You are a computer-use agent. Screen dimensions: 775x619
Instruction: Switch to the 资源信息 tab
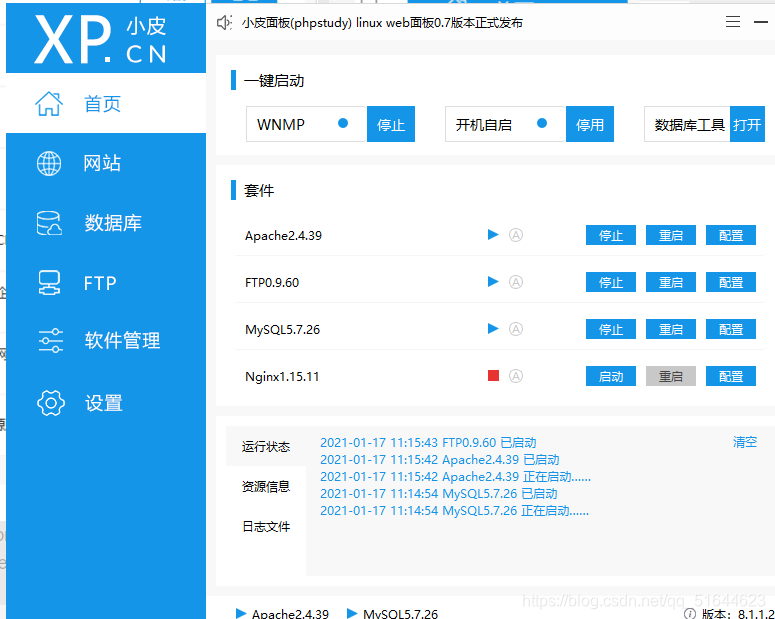[266, 486]
